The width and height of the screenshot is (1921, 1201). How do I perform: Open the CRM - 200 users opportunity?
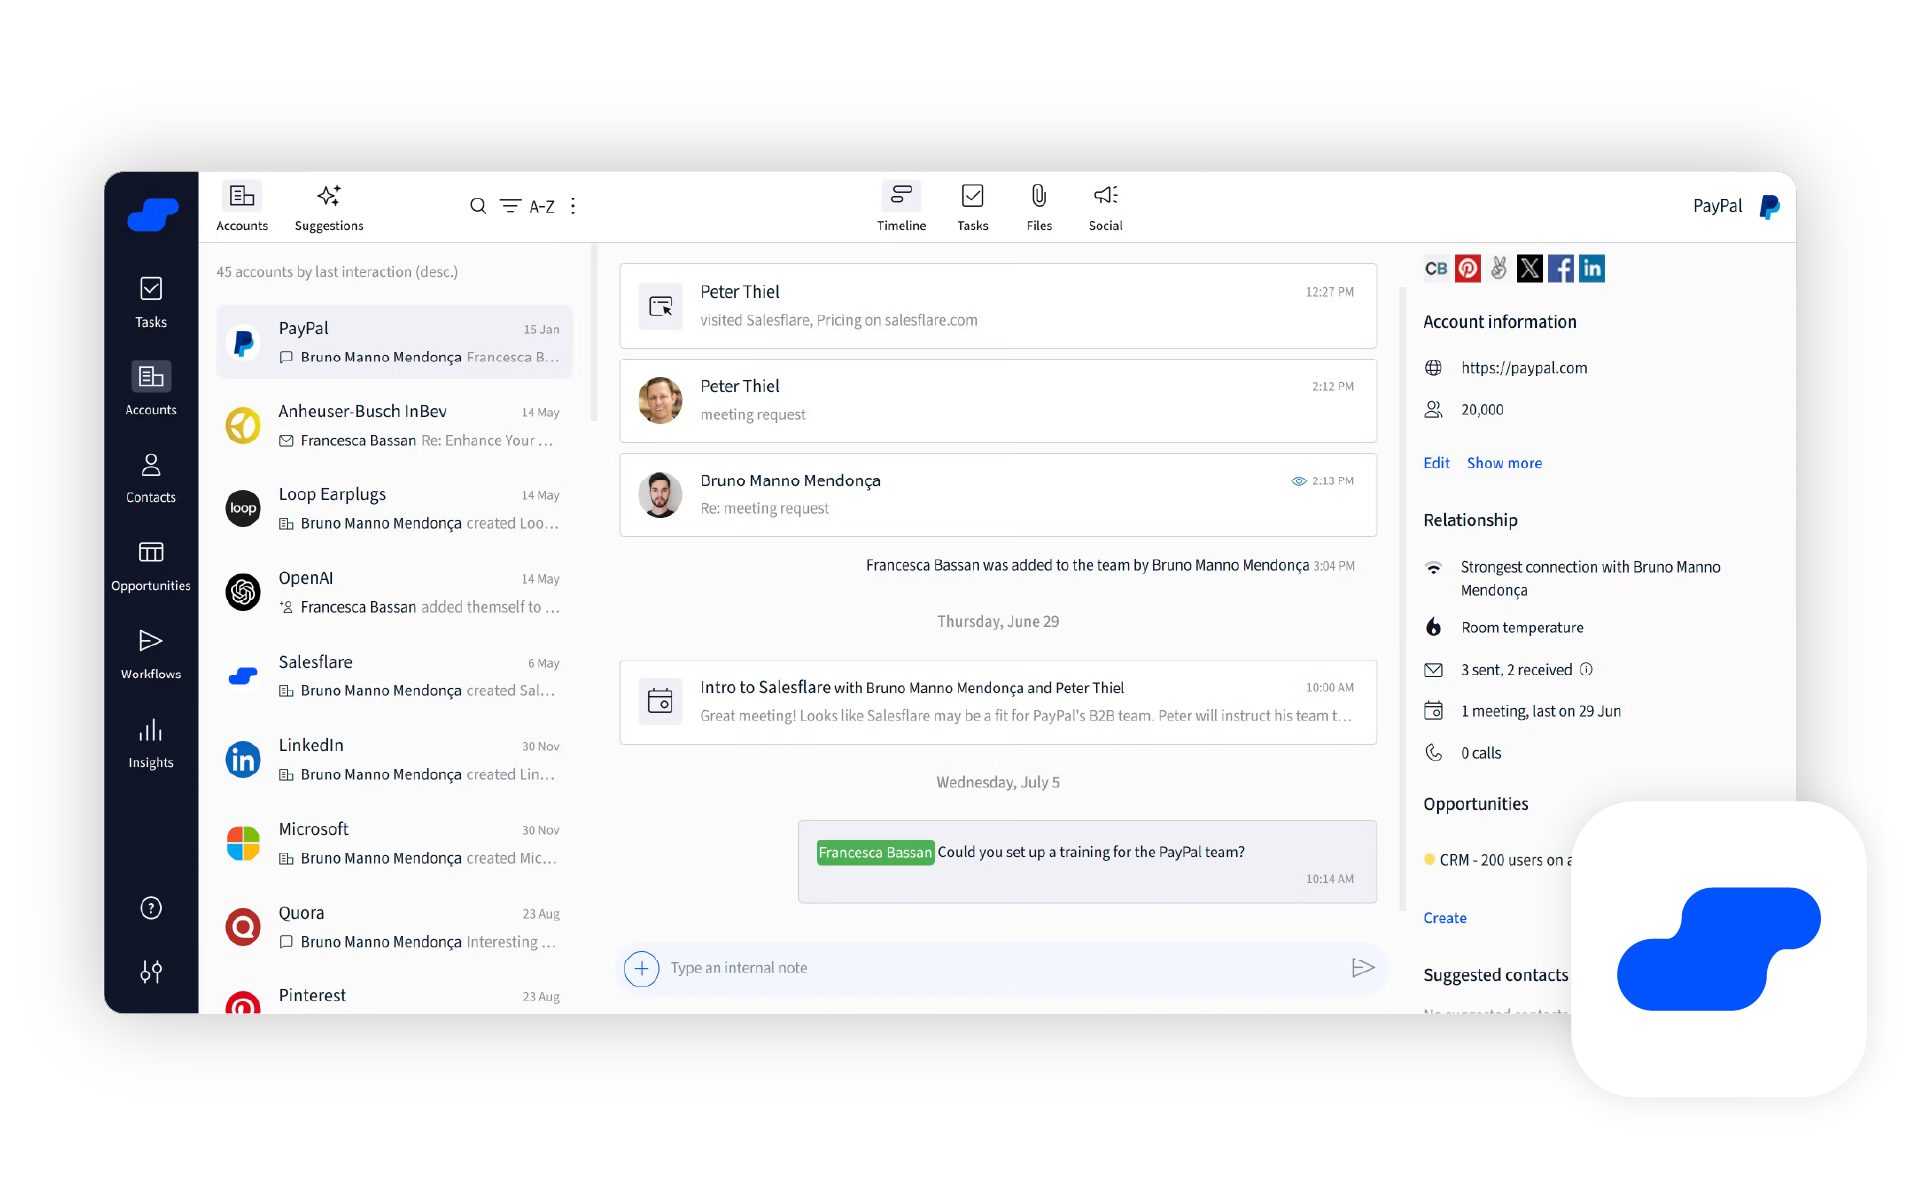1500,860
